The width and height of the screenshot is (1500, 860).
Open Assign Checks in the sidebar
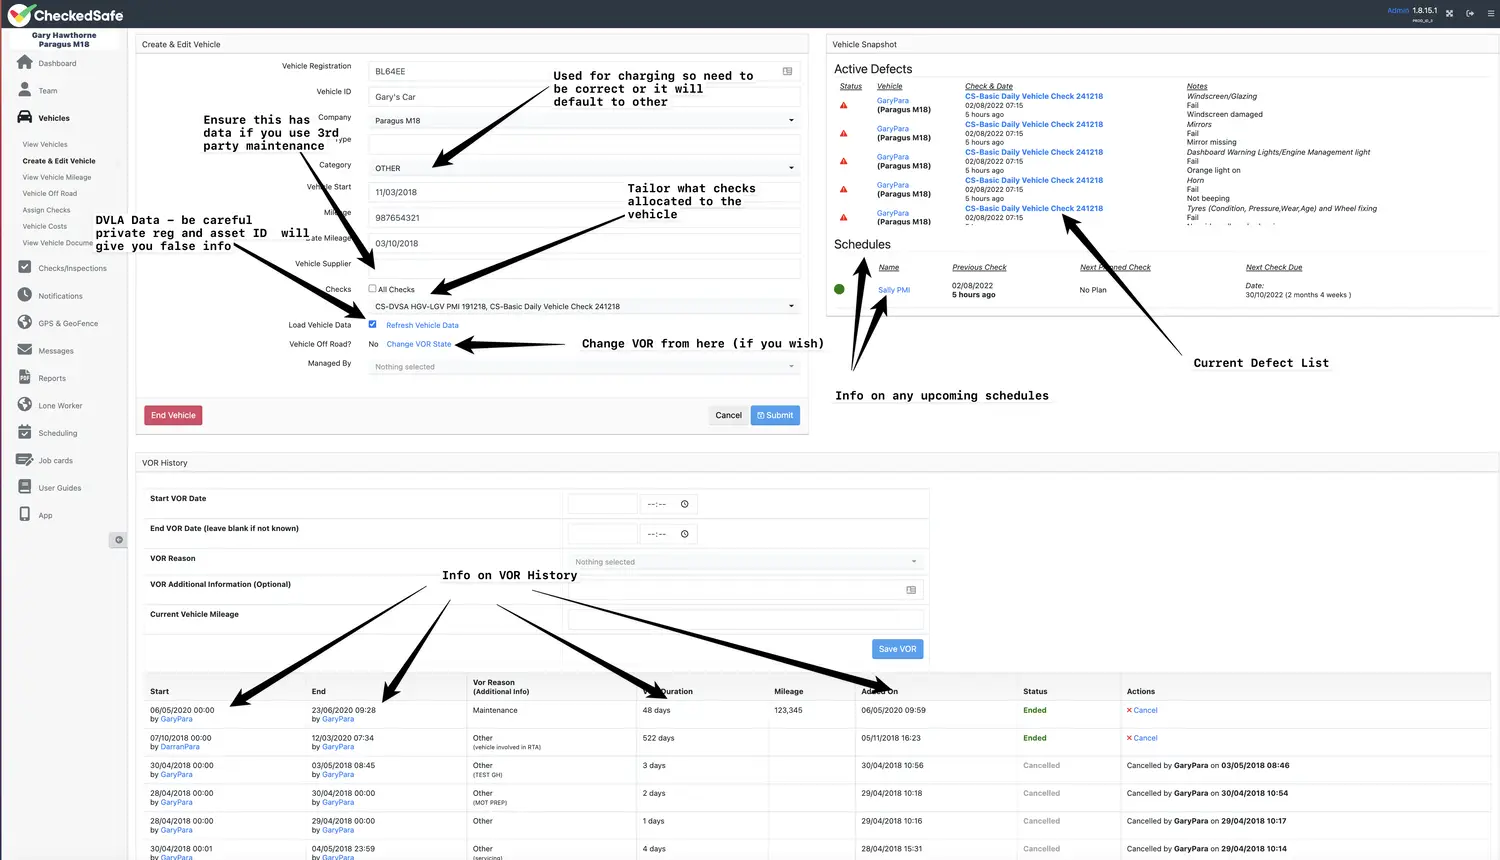(47, 210)
